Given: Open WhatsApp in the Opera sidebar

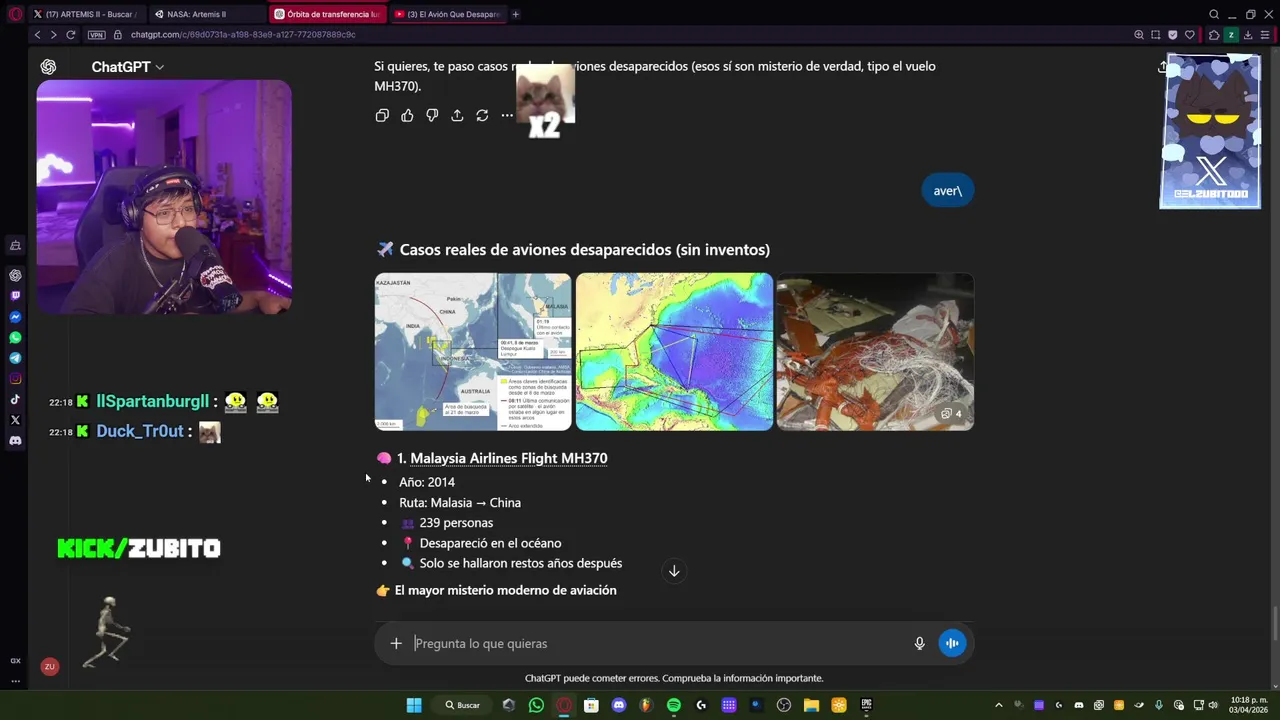Looking at the screenshot, I should [x=15, y=338].
